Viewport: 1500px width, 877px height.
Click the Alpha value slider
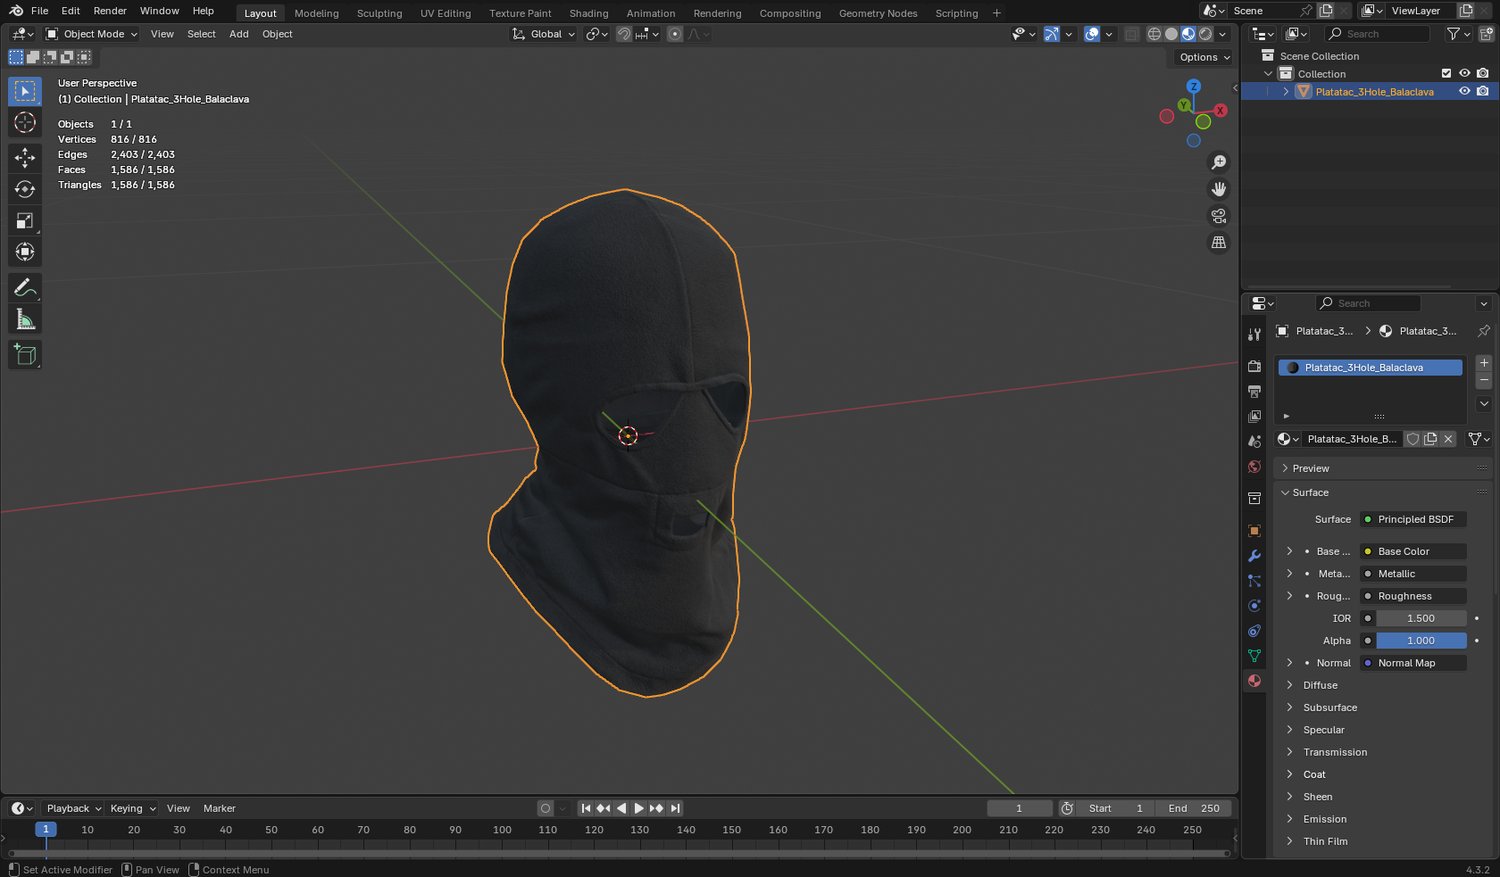tap(1420, 641)
